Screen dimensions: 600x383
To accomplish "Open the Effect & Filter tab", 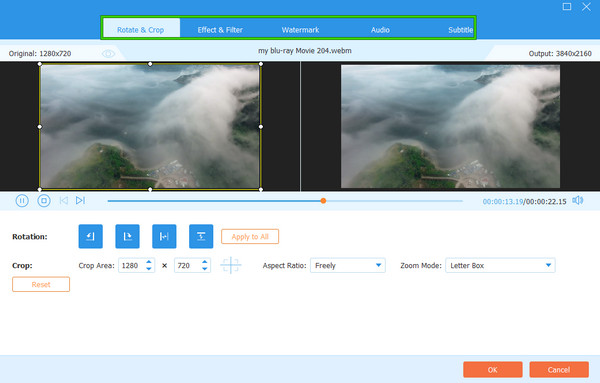I will pos(220,30).
